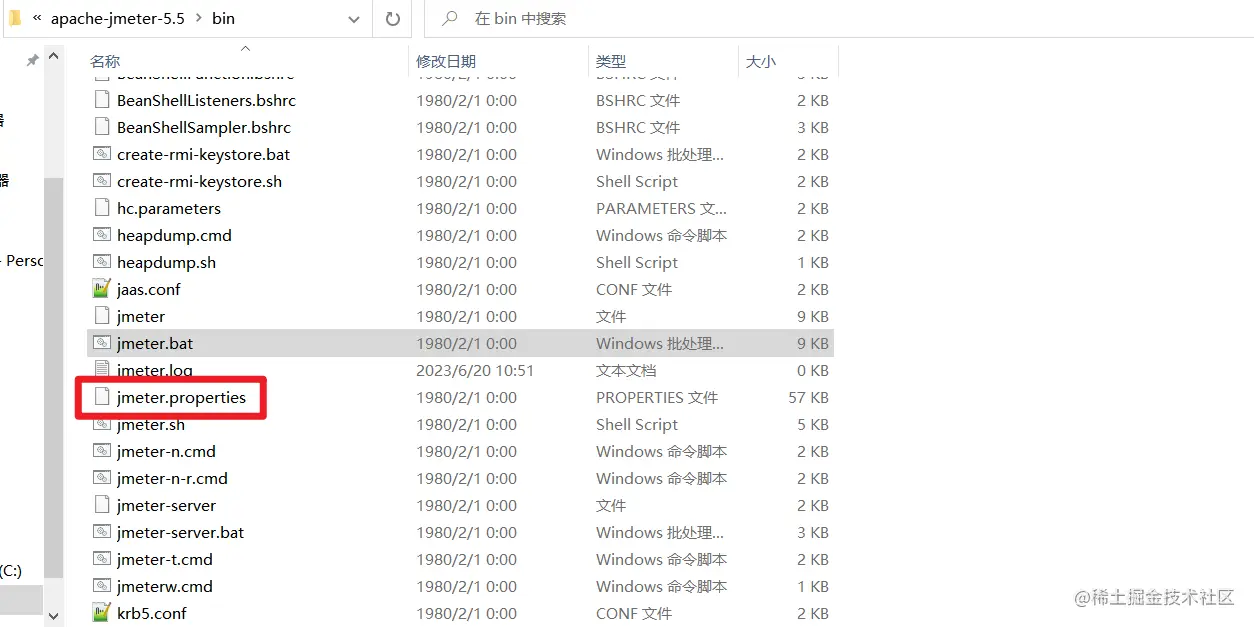
Task: Click the PARAMETERS type cell of hc.parameters
Action: (x=661, y=208)
